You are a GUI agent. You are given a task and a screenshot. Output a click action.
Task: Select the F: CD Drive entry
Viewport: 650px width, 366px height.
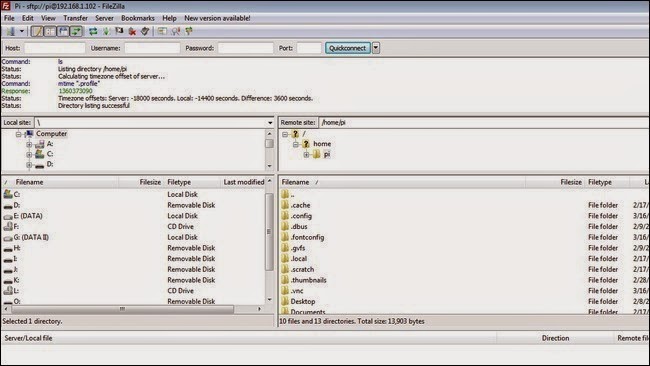[x=133, y=227]
